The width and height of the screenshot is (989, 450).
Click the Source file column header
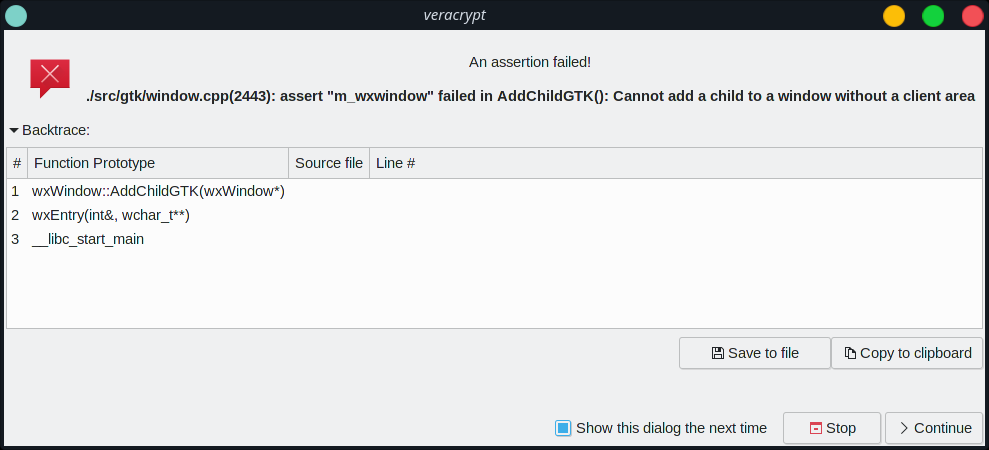tap(329, 163)
